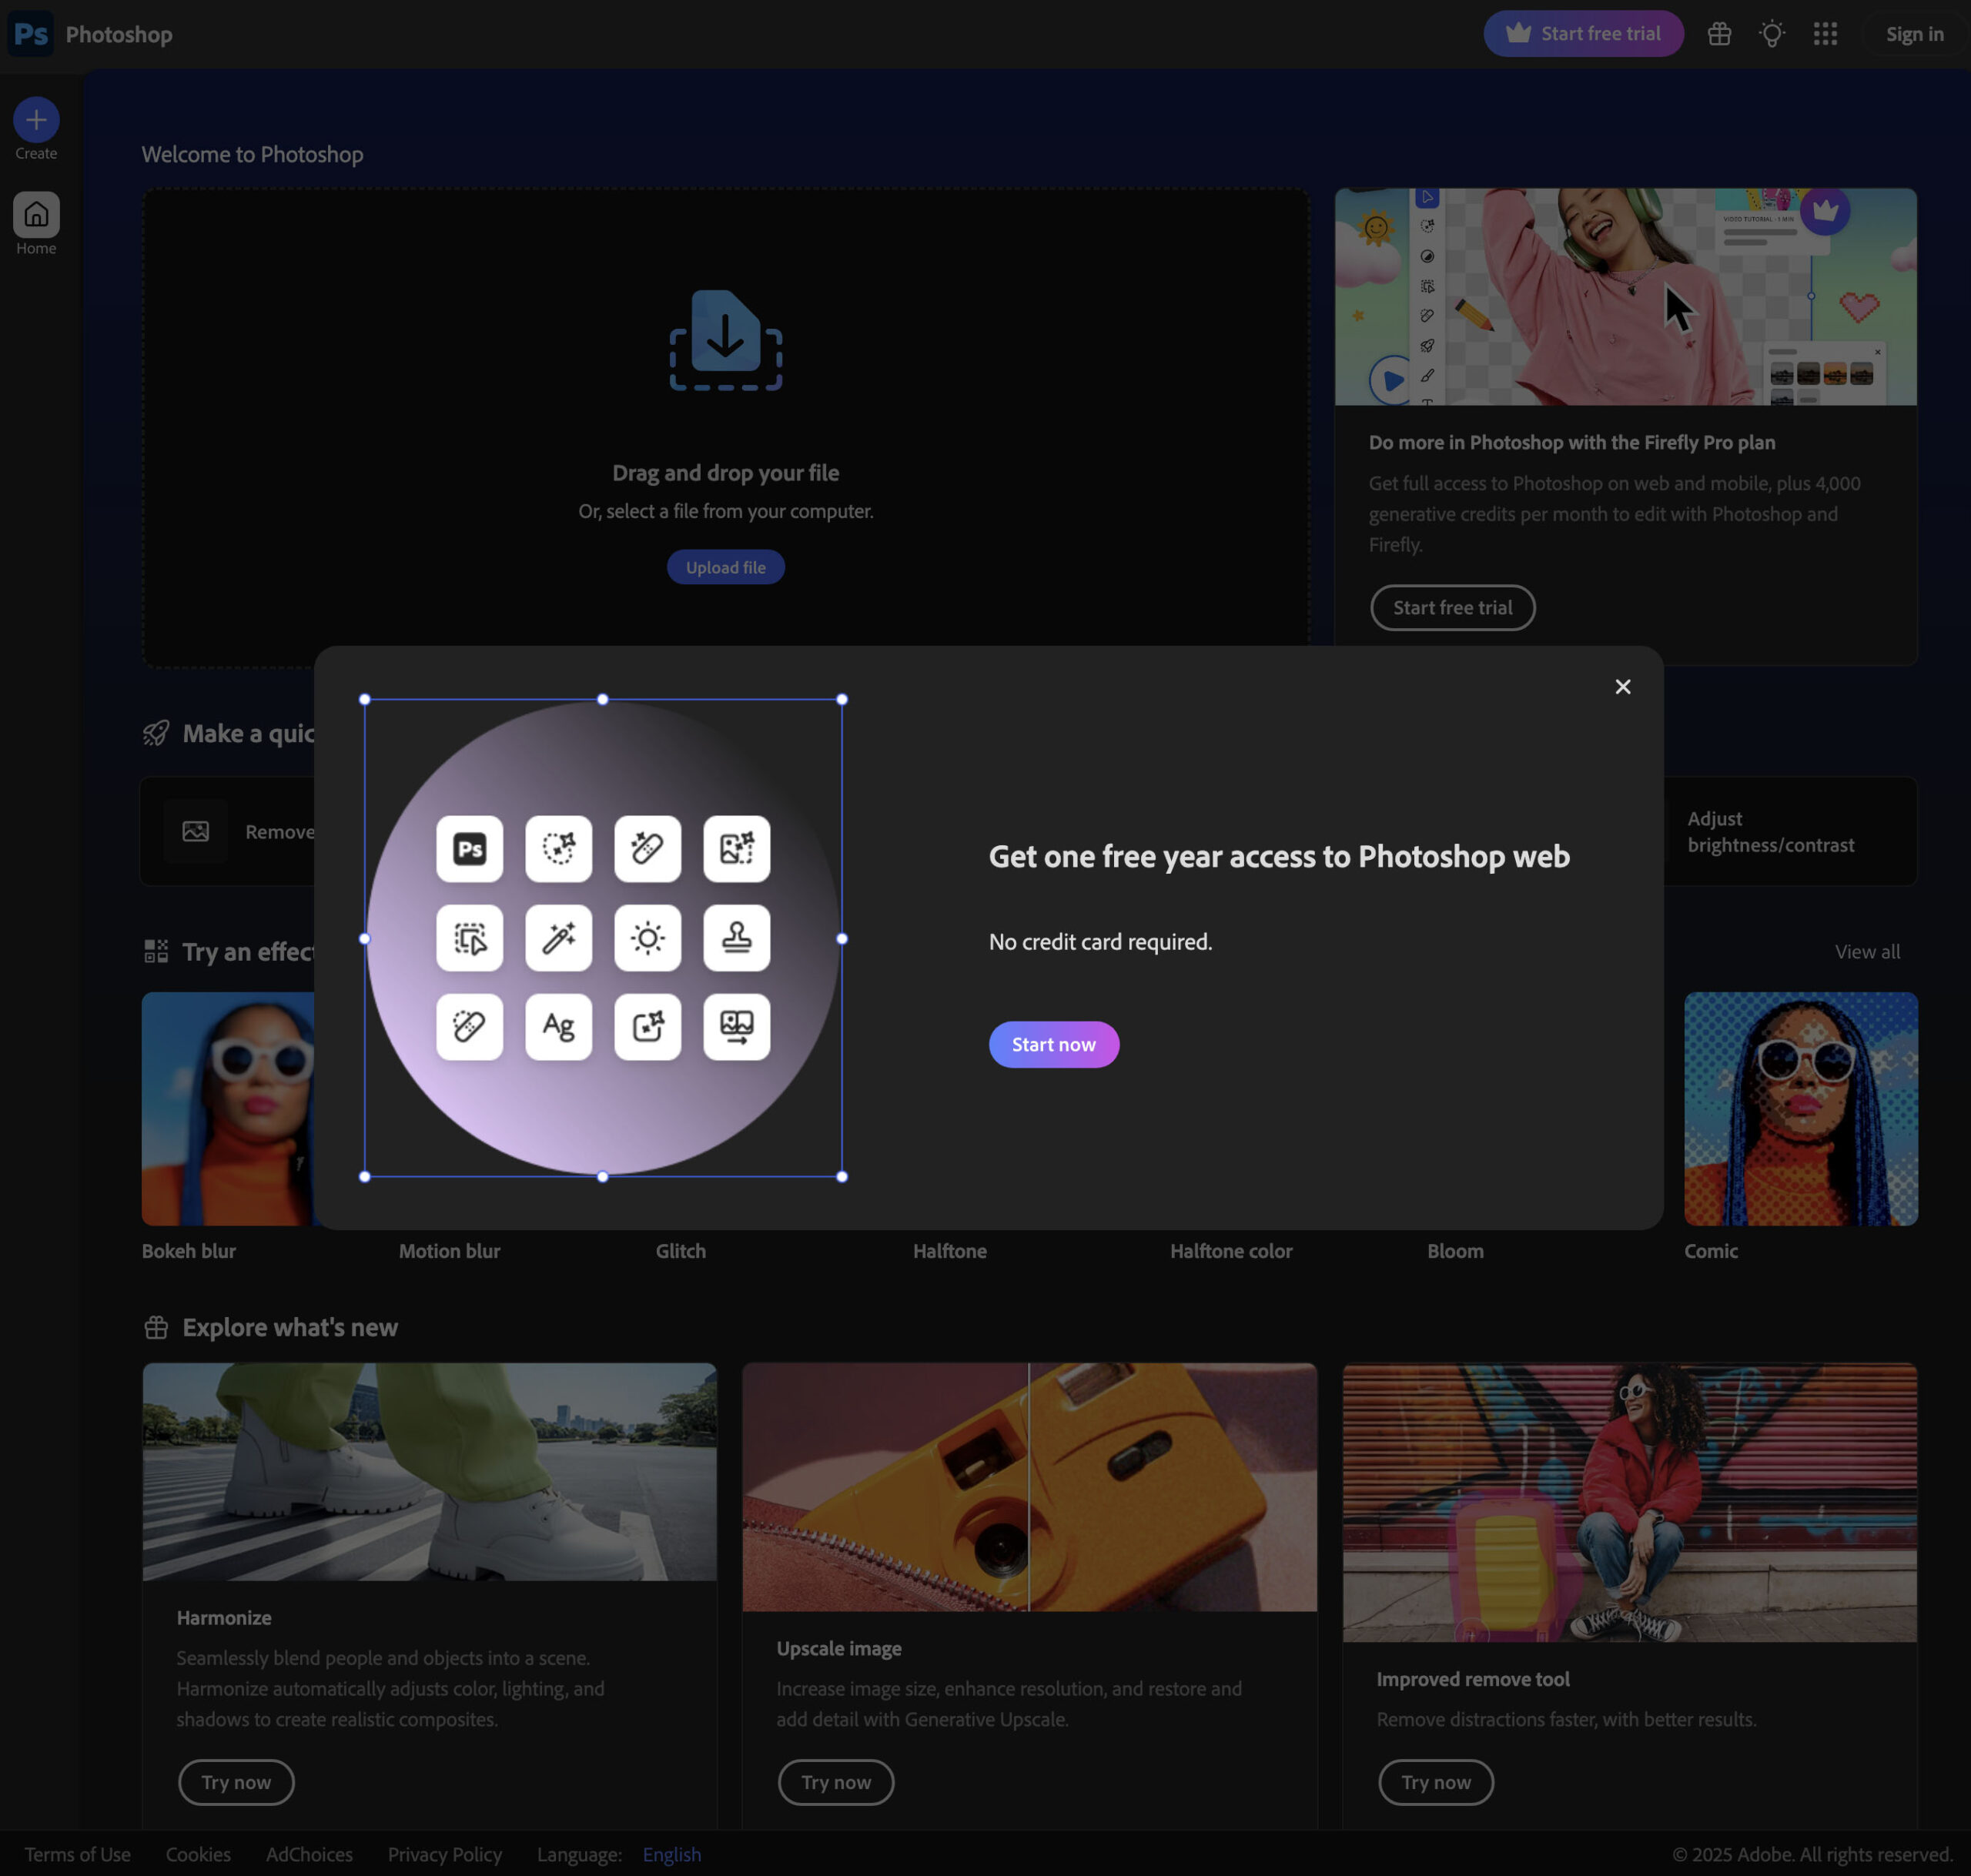
Task: Click the Ag text icon tile
Action: point(558,1027)
